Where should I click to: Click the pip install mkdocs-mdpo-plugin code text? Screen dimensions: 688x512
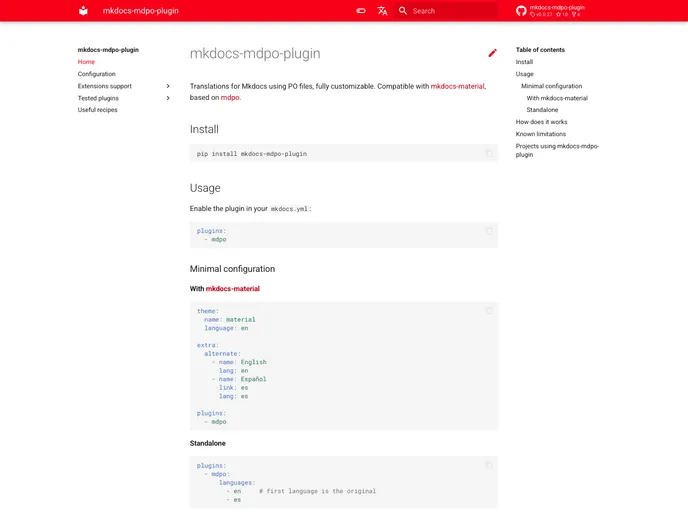pyautogui.click(x=252, y=154)
